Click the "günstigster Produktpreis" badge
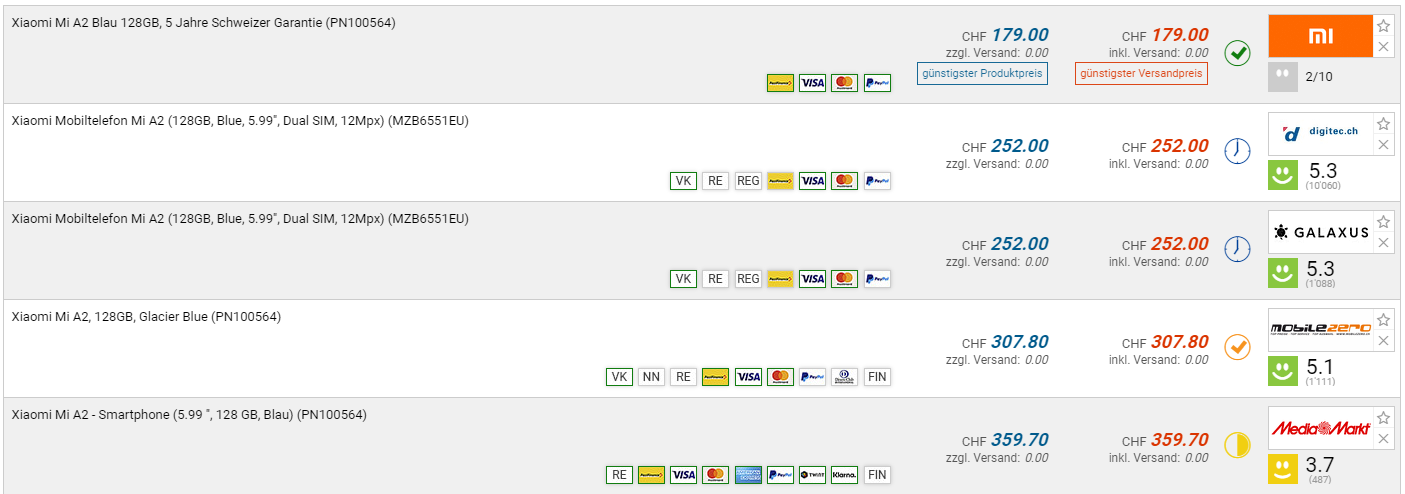This screenshot has width=1405, height=494. [982, 74]
